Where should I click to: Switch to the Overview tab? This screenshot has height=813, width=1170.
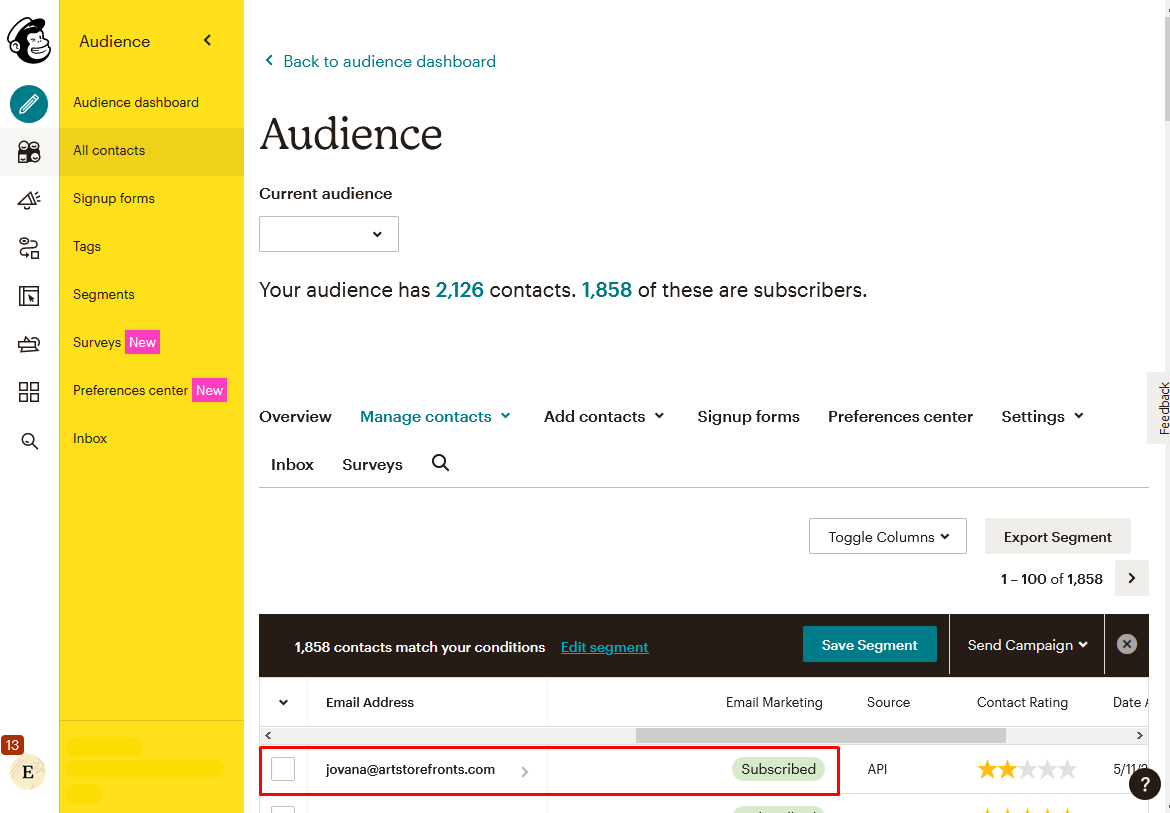coord(295,416)
